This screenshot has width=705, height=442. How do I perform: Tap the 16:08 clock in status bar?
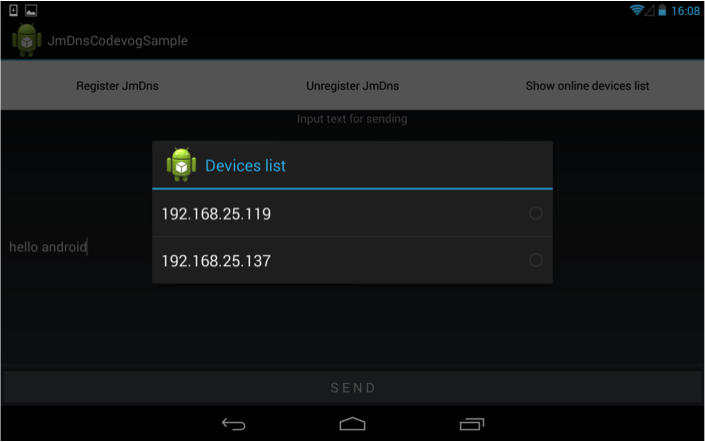685,10
